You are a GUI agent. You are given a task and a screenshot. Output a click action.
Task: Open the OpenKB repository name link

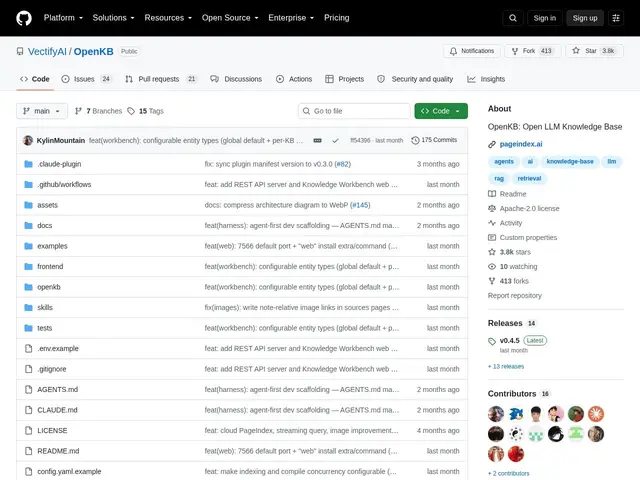(x=93, y=51)
